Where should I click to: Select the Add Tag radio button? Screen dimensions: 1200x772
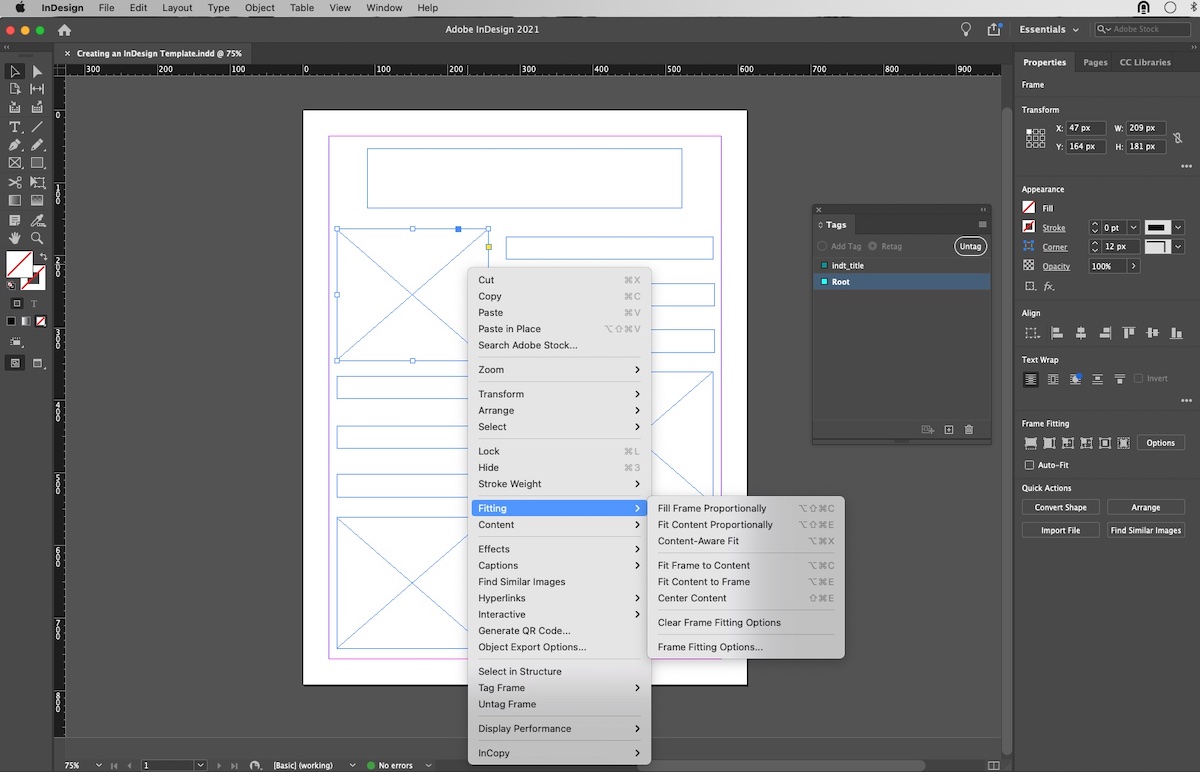pyautogui.click(x=823, y=246)
